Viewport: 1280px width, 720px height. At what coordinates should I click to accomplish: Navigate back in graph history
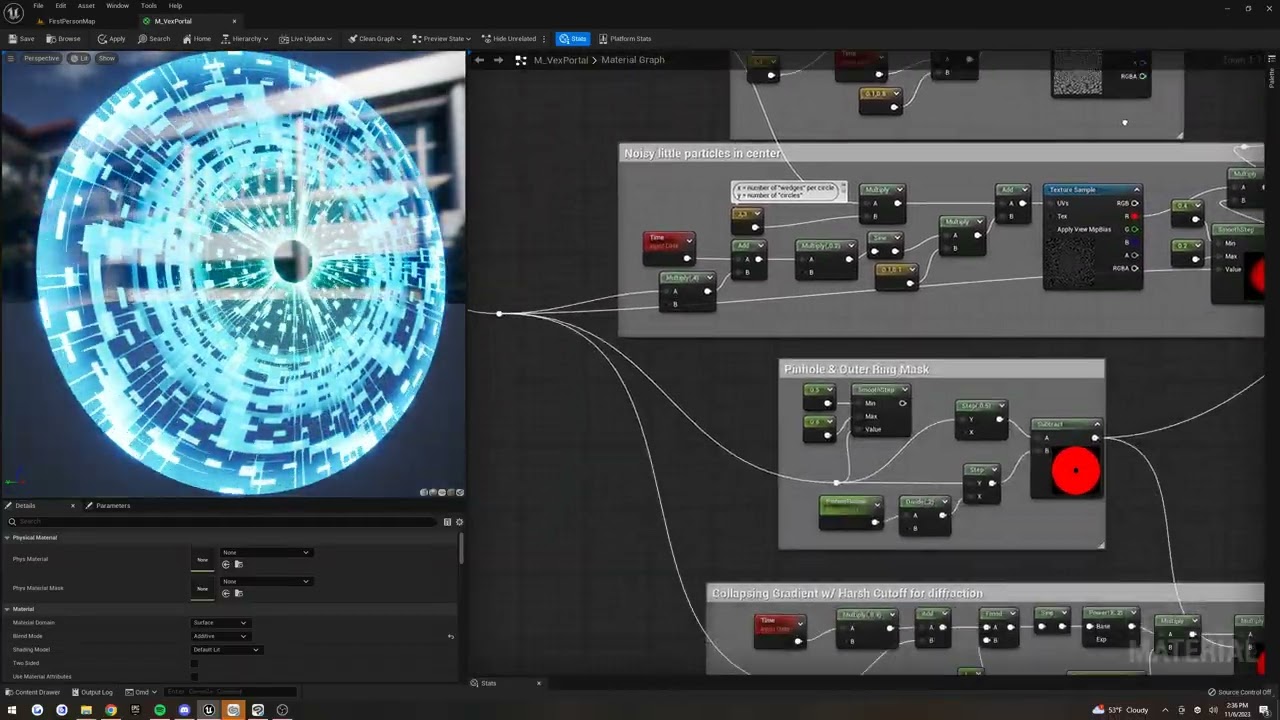click(x=479, y=60)
